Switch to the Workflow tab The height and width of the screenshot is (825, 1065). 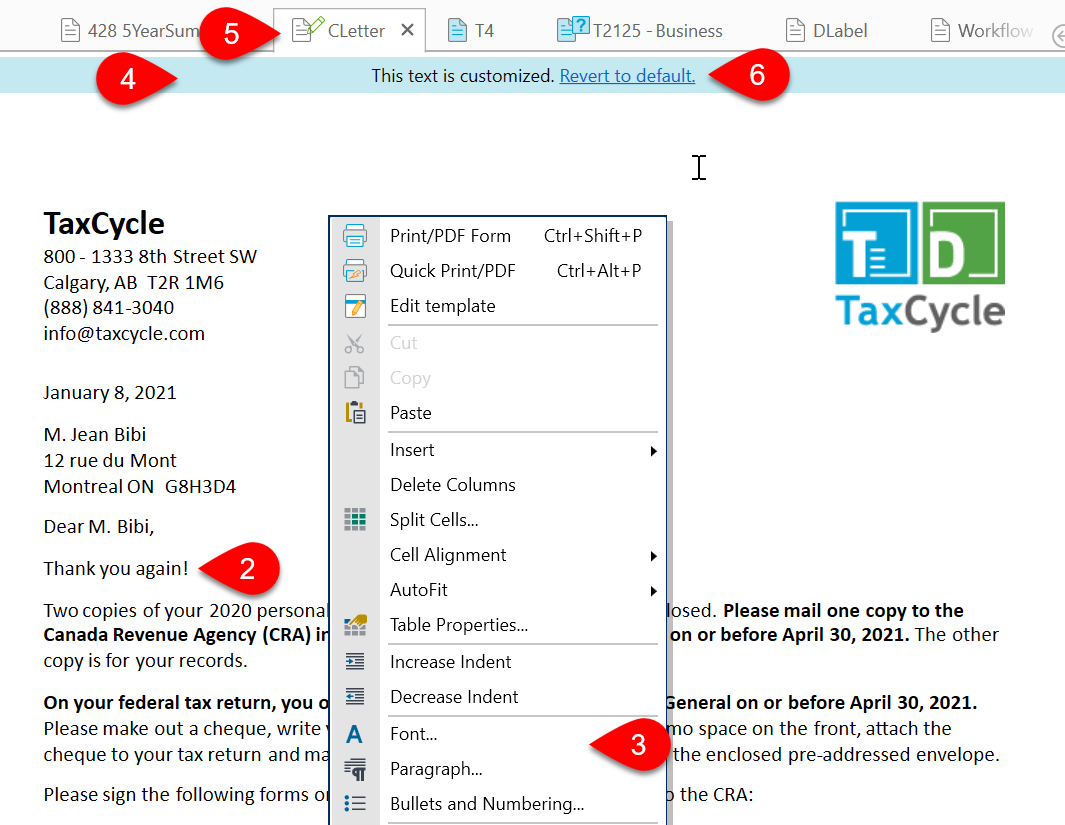pos(982,31)
